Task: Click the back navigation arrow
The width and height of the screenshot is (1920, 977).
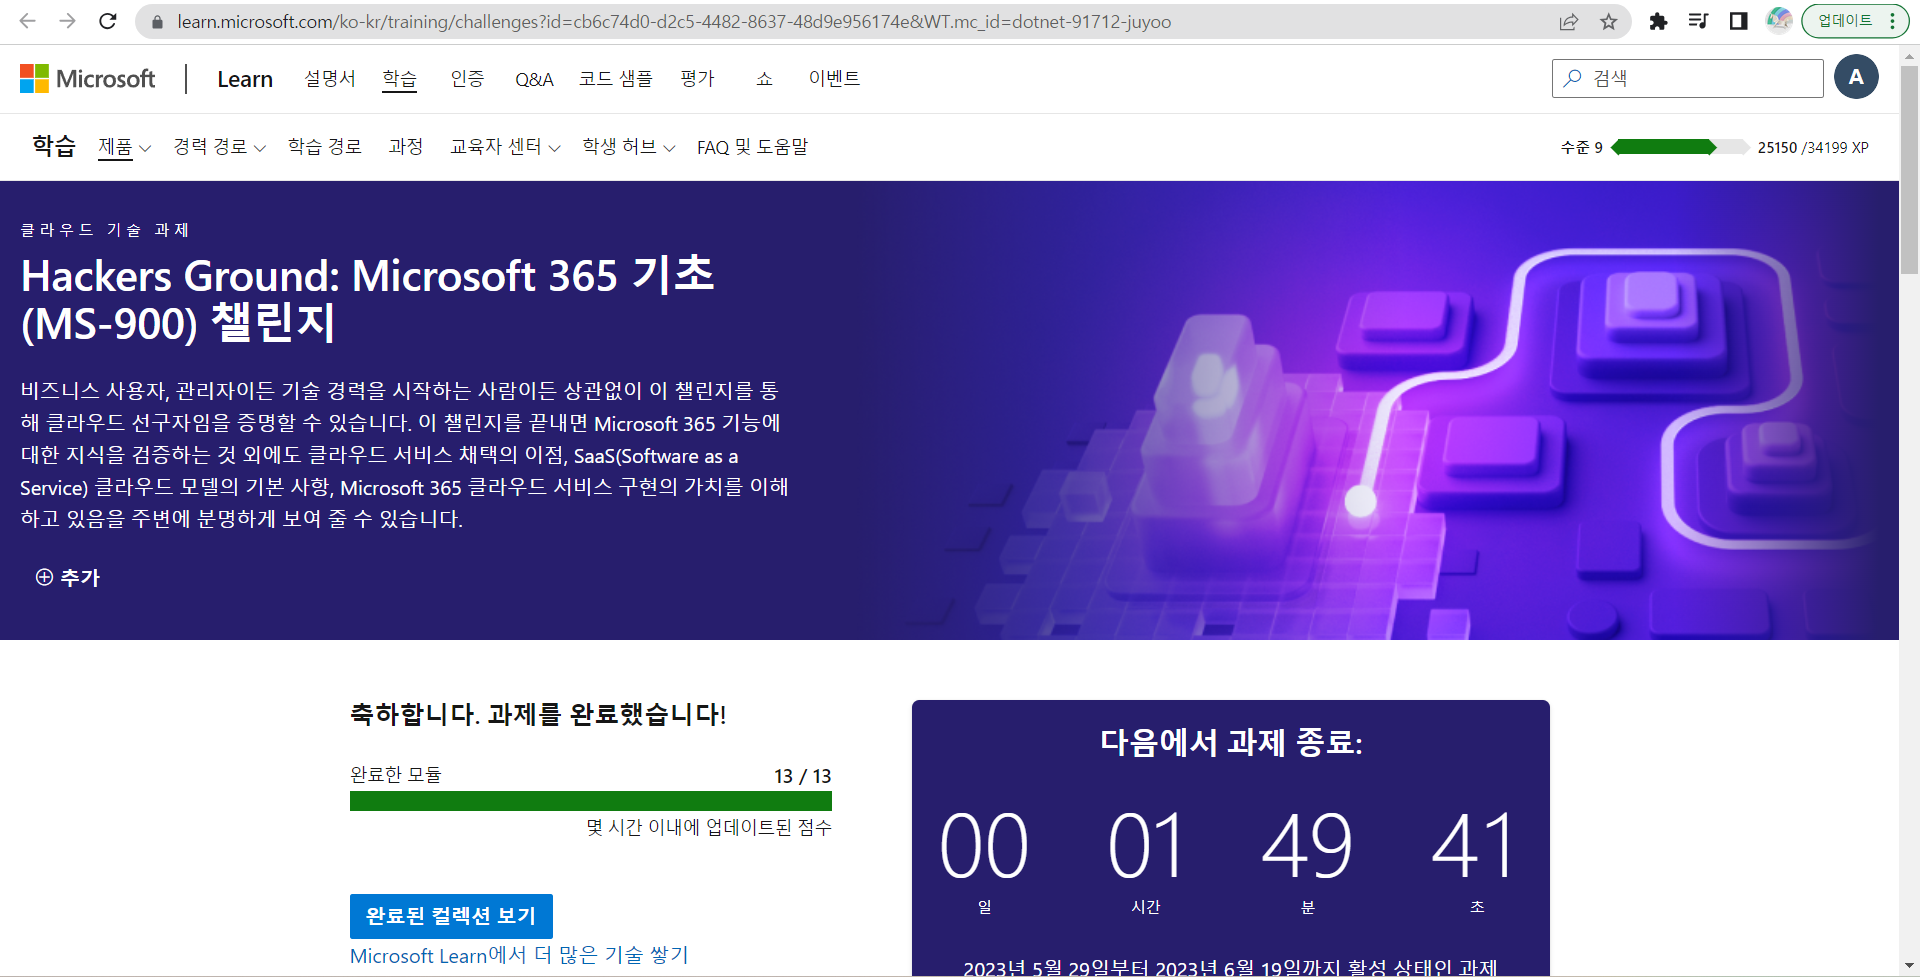Action: click(x=27, y=21)
